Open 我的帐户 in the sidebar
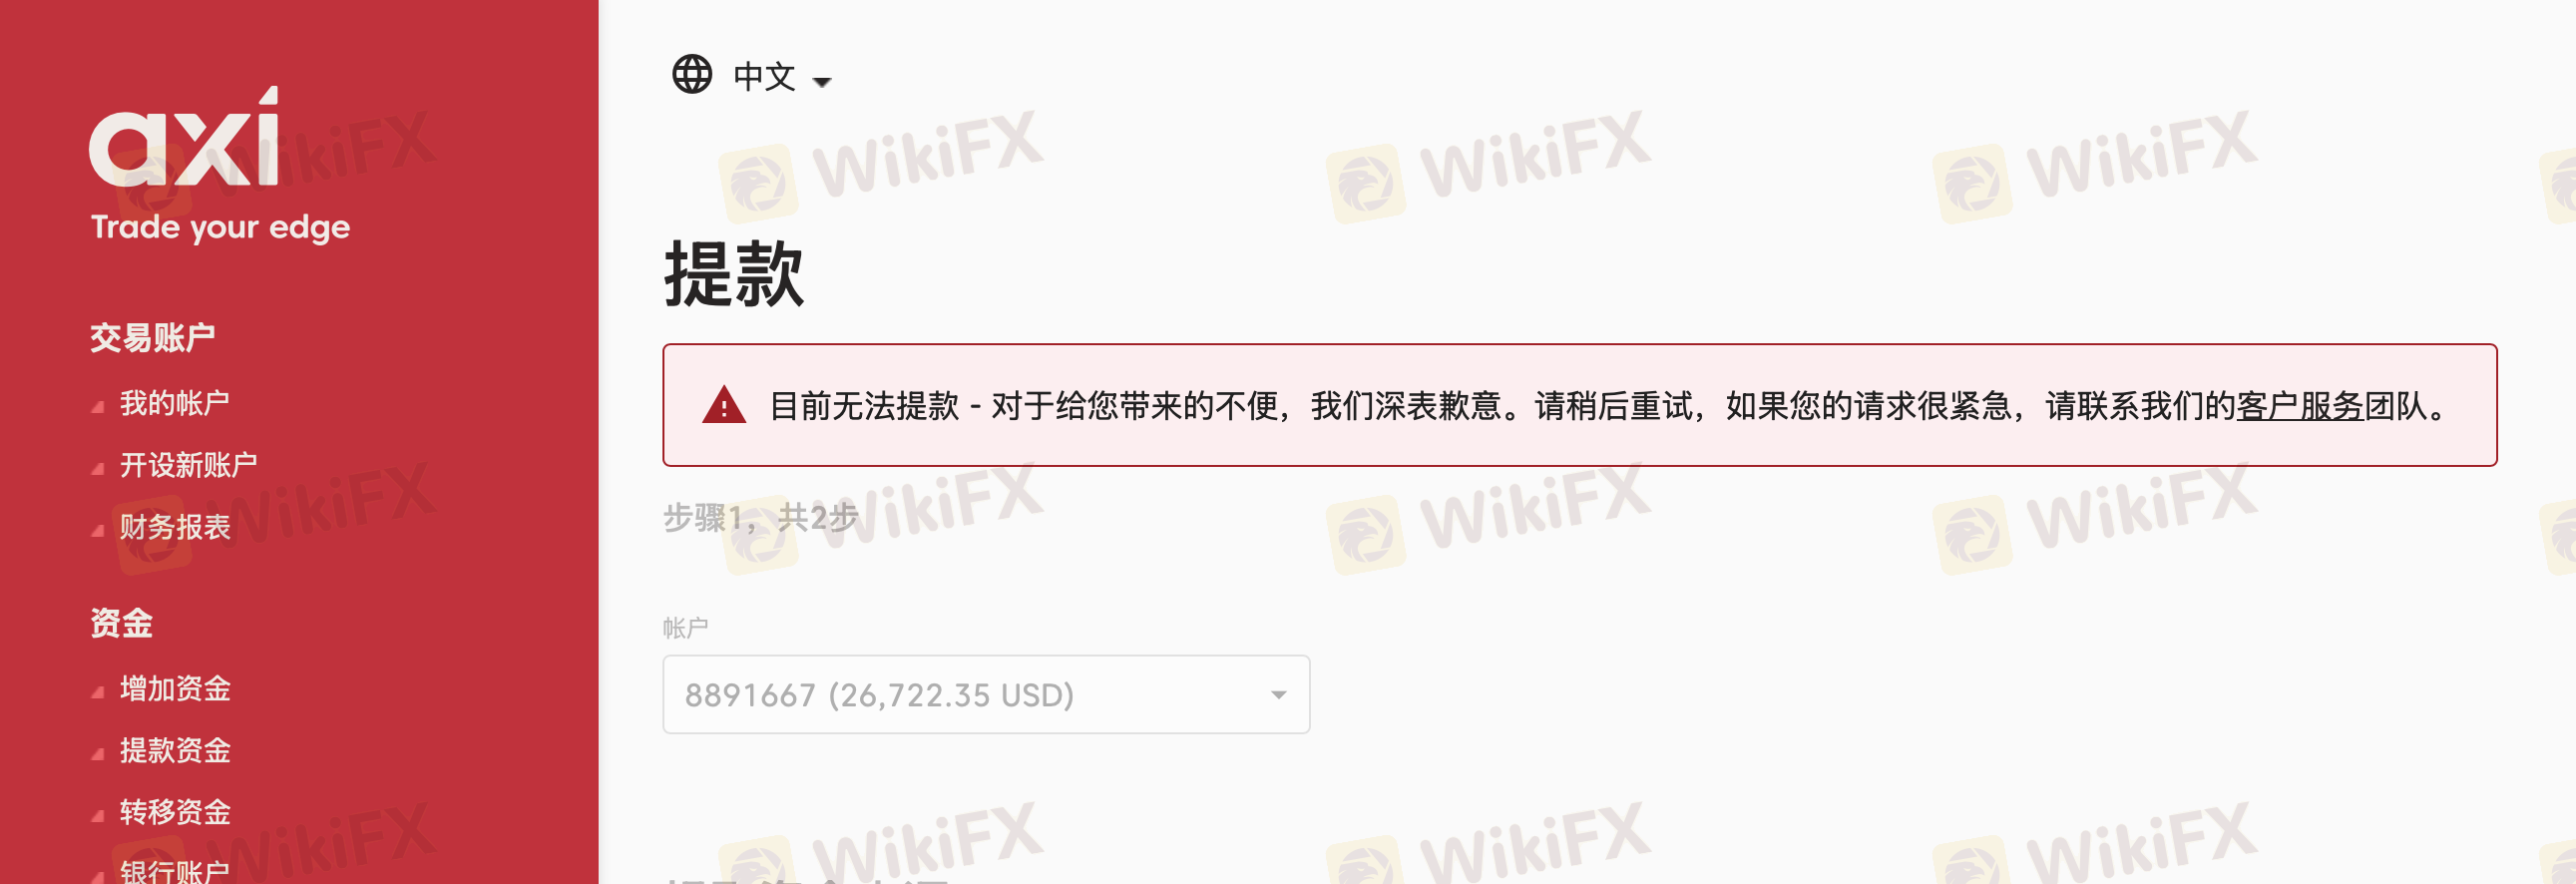The image size is (2576, 884). (x=175, y=403)
